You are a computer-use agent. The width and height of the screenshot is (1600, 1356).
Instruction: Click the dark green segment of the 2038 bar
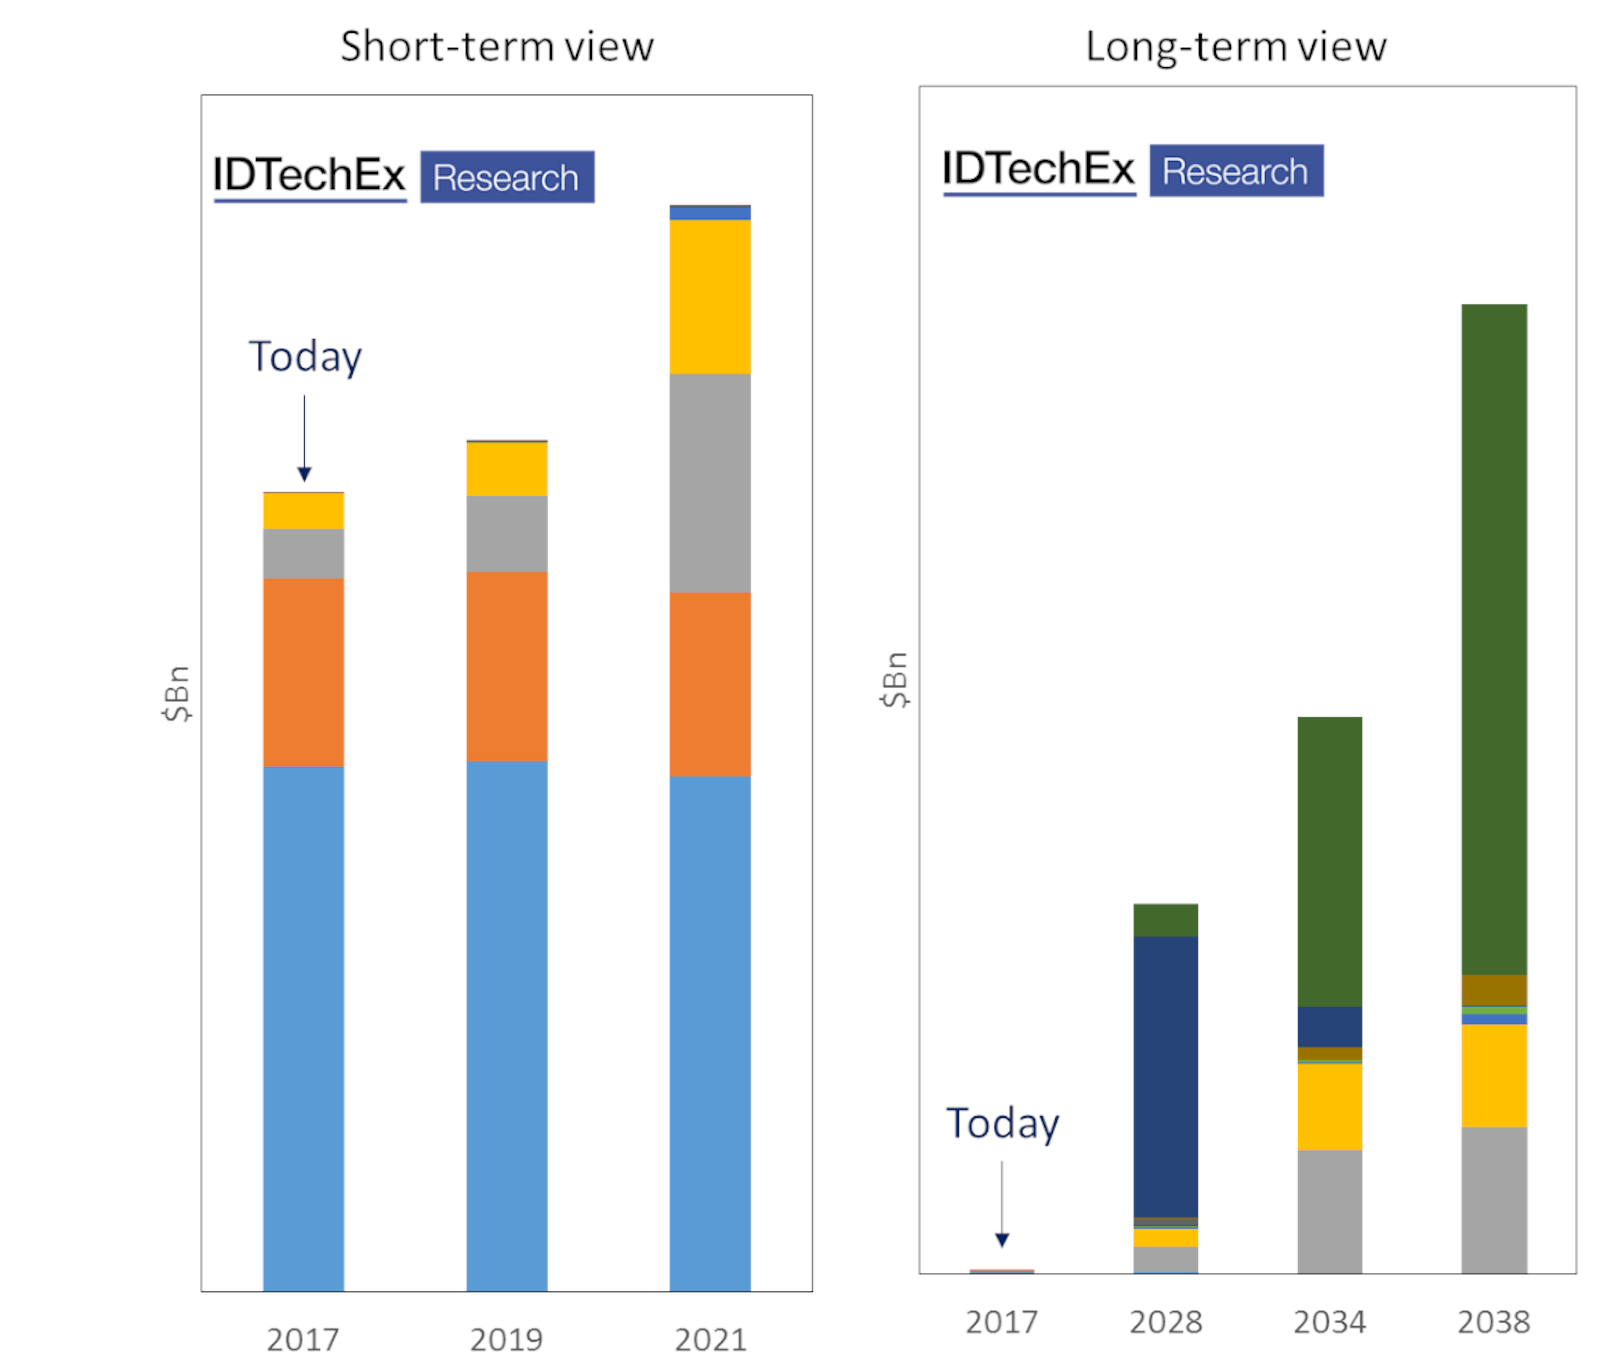click(1494, 639)
